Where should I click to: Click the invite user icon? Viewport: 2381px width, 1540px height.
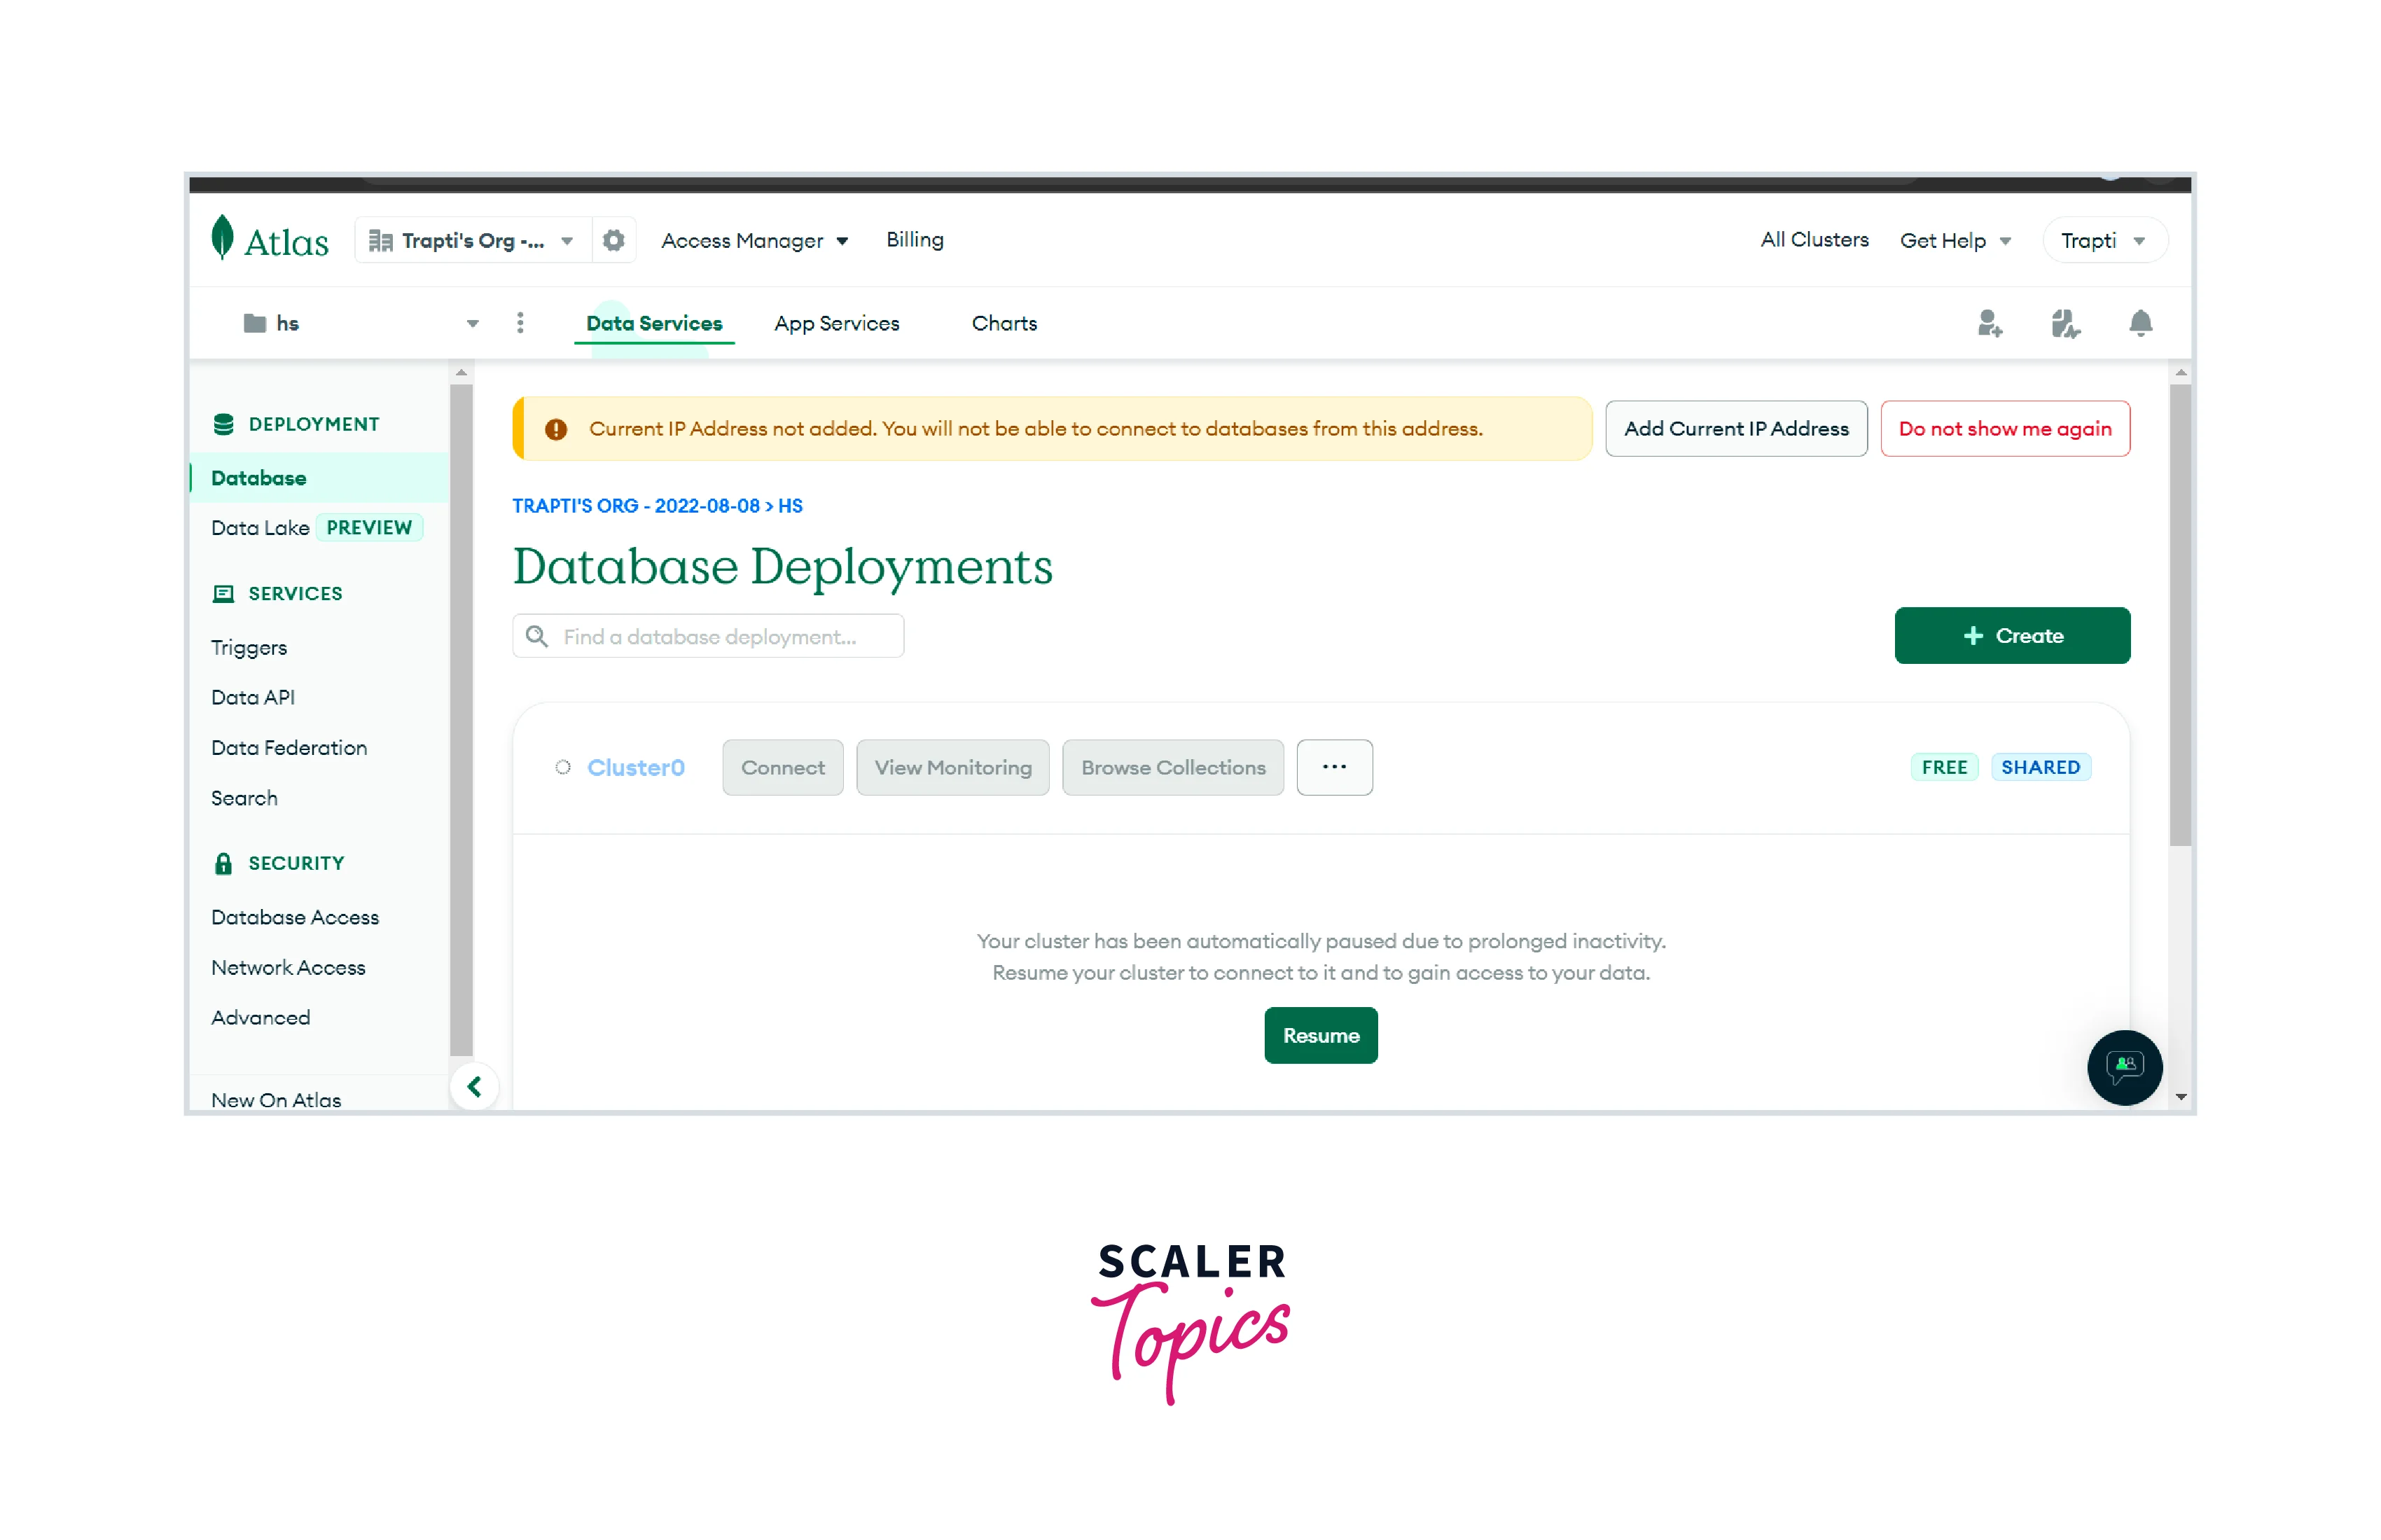[x=1988, y=323]
